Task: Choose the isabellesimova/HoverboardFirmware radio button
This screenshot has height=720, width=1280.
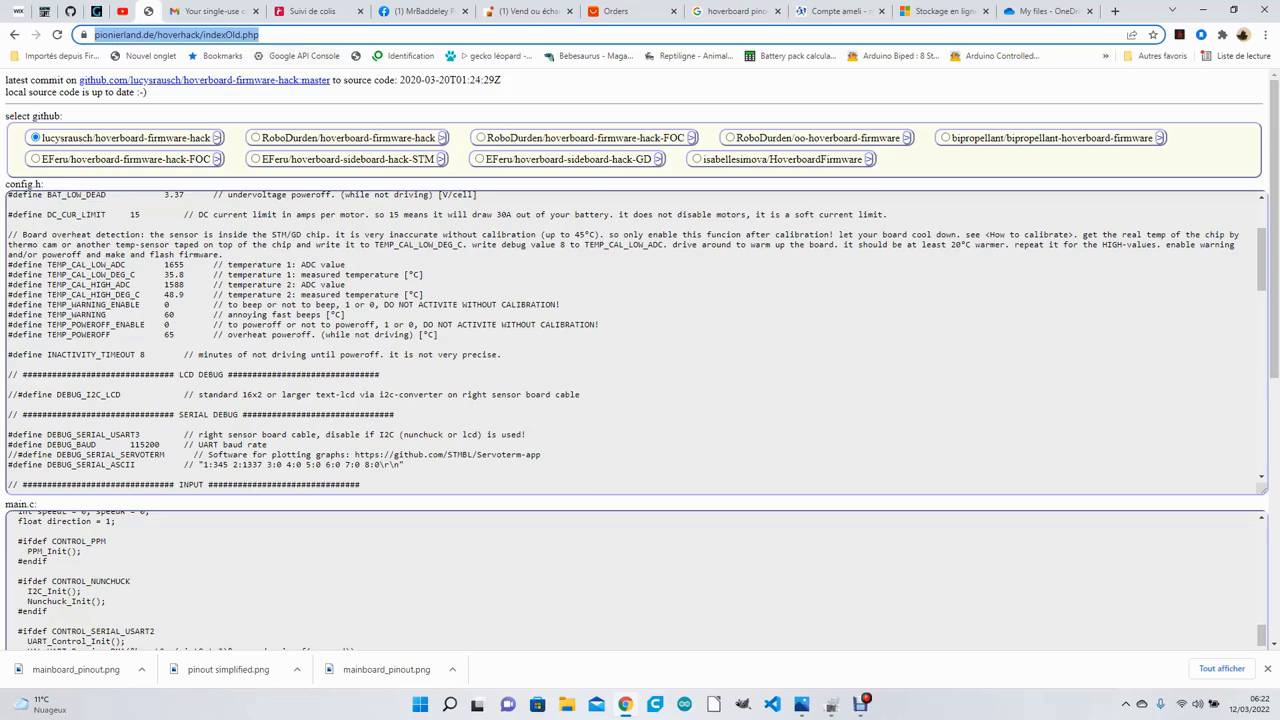Action: [696, 159]
